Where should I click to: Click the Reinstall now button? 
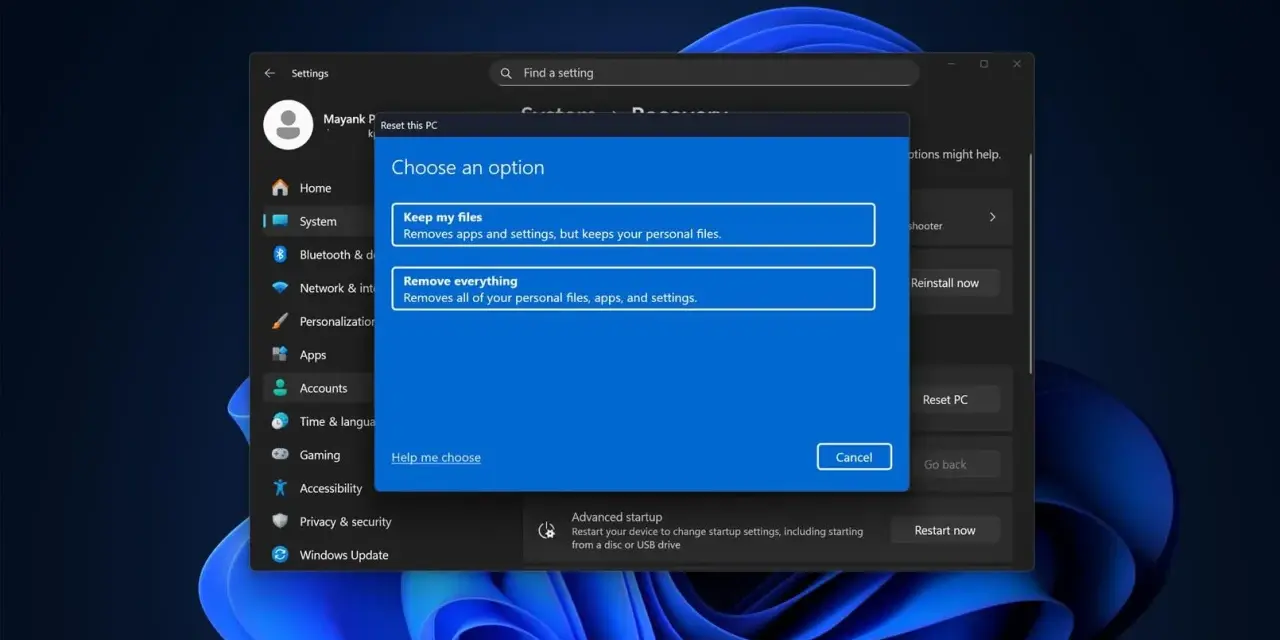pos(954,283)
